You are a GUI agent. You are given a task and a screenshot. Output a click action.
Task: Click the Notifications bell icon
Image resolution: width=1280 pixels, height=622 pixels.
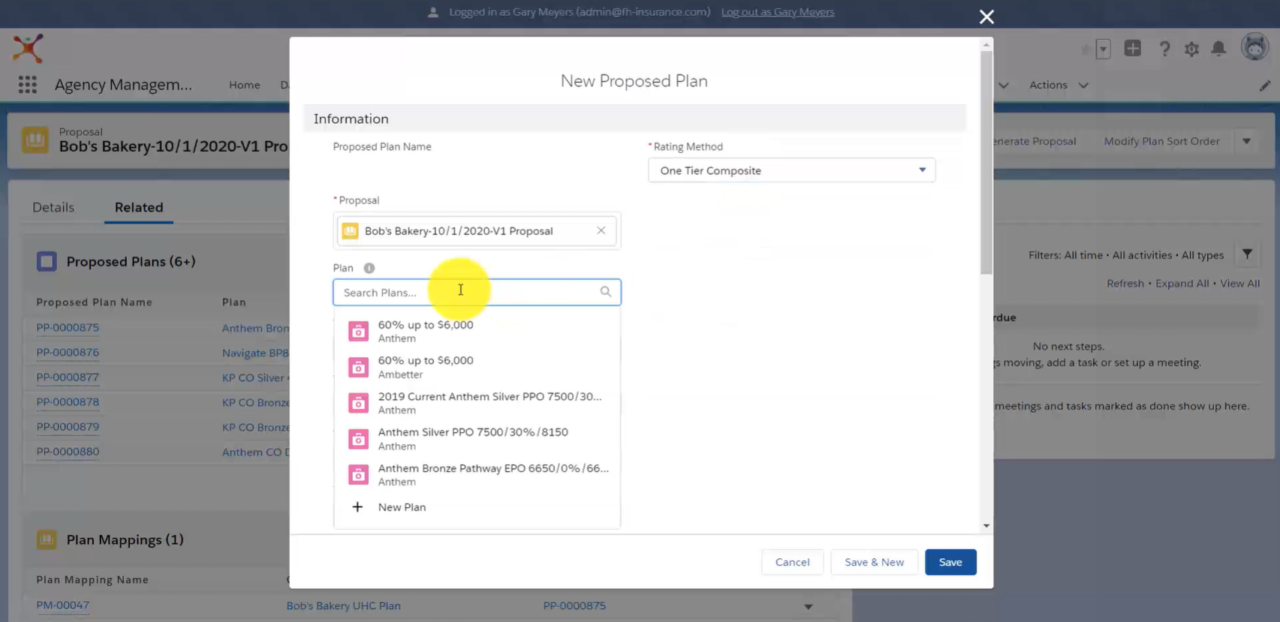coord(1220,47)
